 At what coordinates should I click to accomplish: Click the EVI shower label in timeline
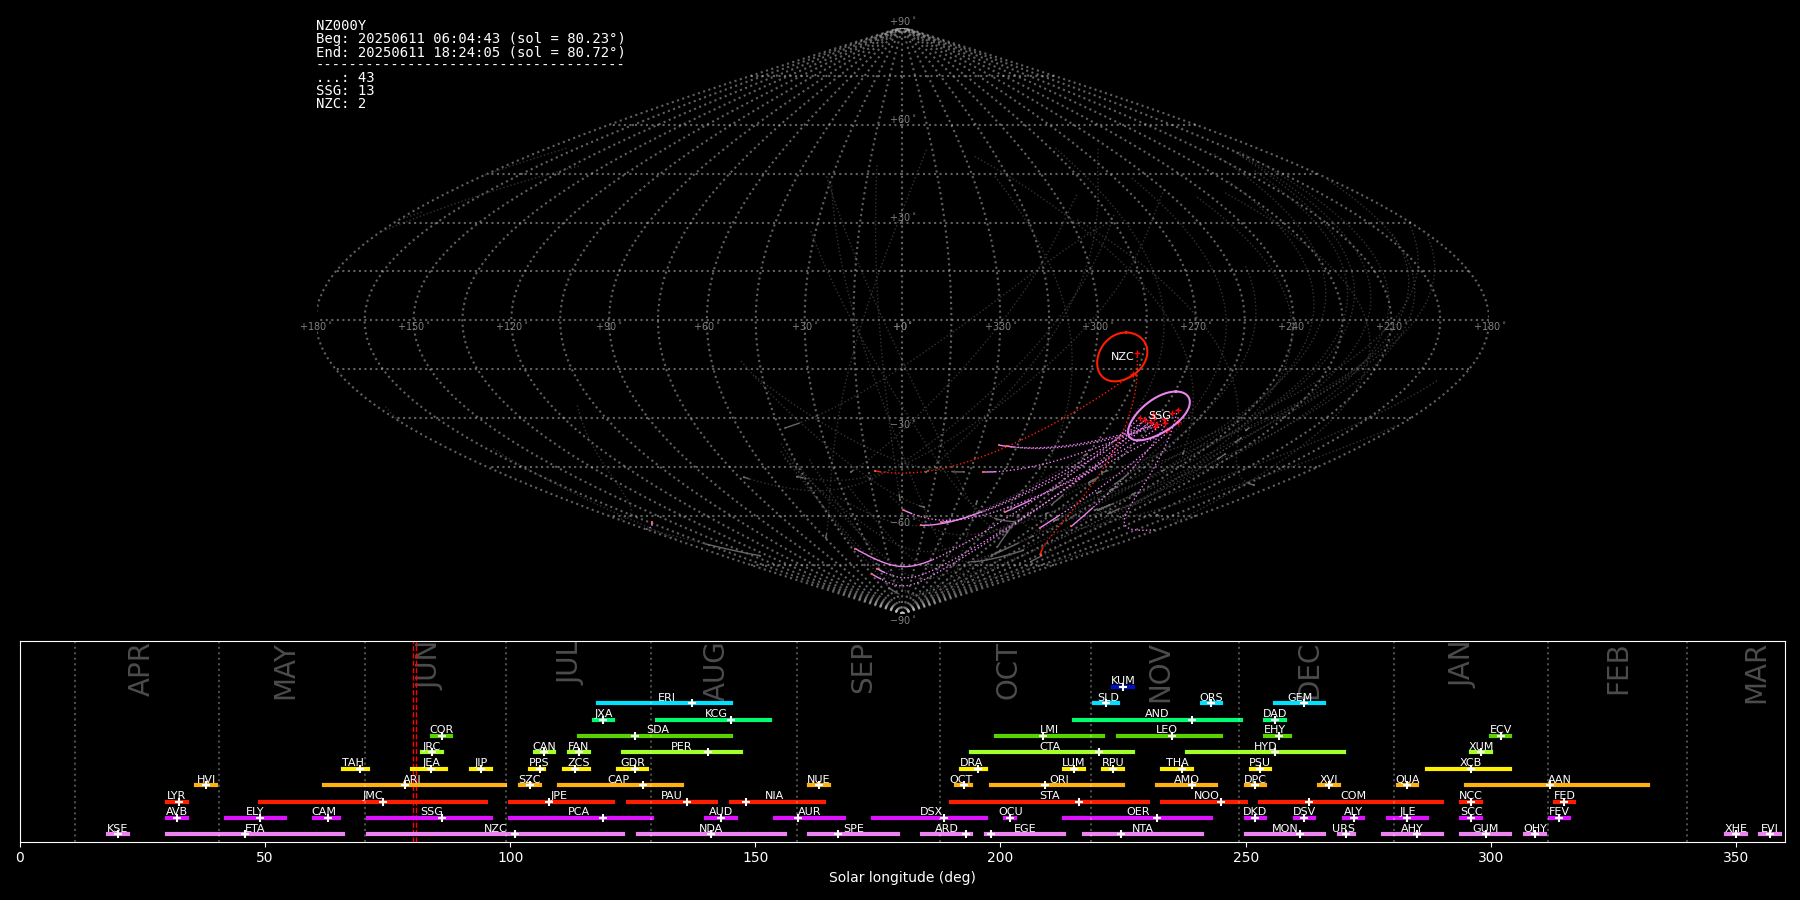point(1769,829)
